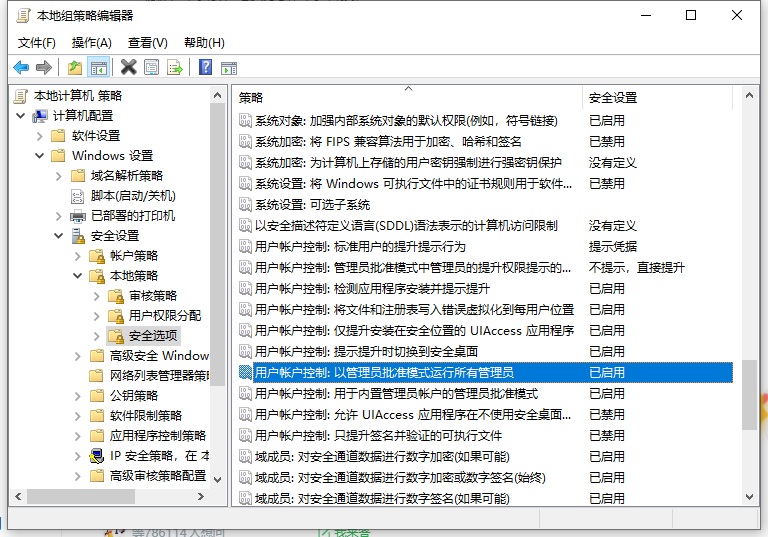Screen dimensions: 768x537
Task: Select policy 系统加密: 将 FIPS 兼容算法
Action: tap(388, 142)
